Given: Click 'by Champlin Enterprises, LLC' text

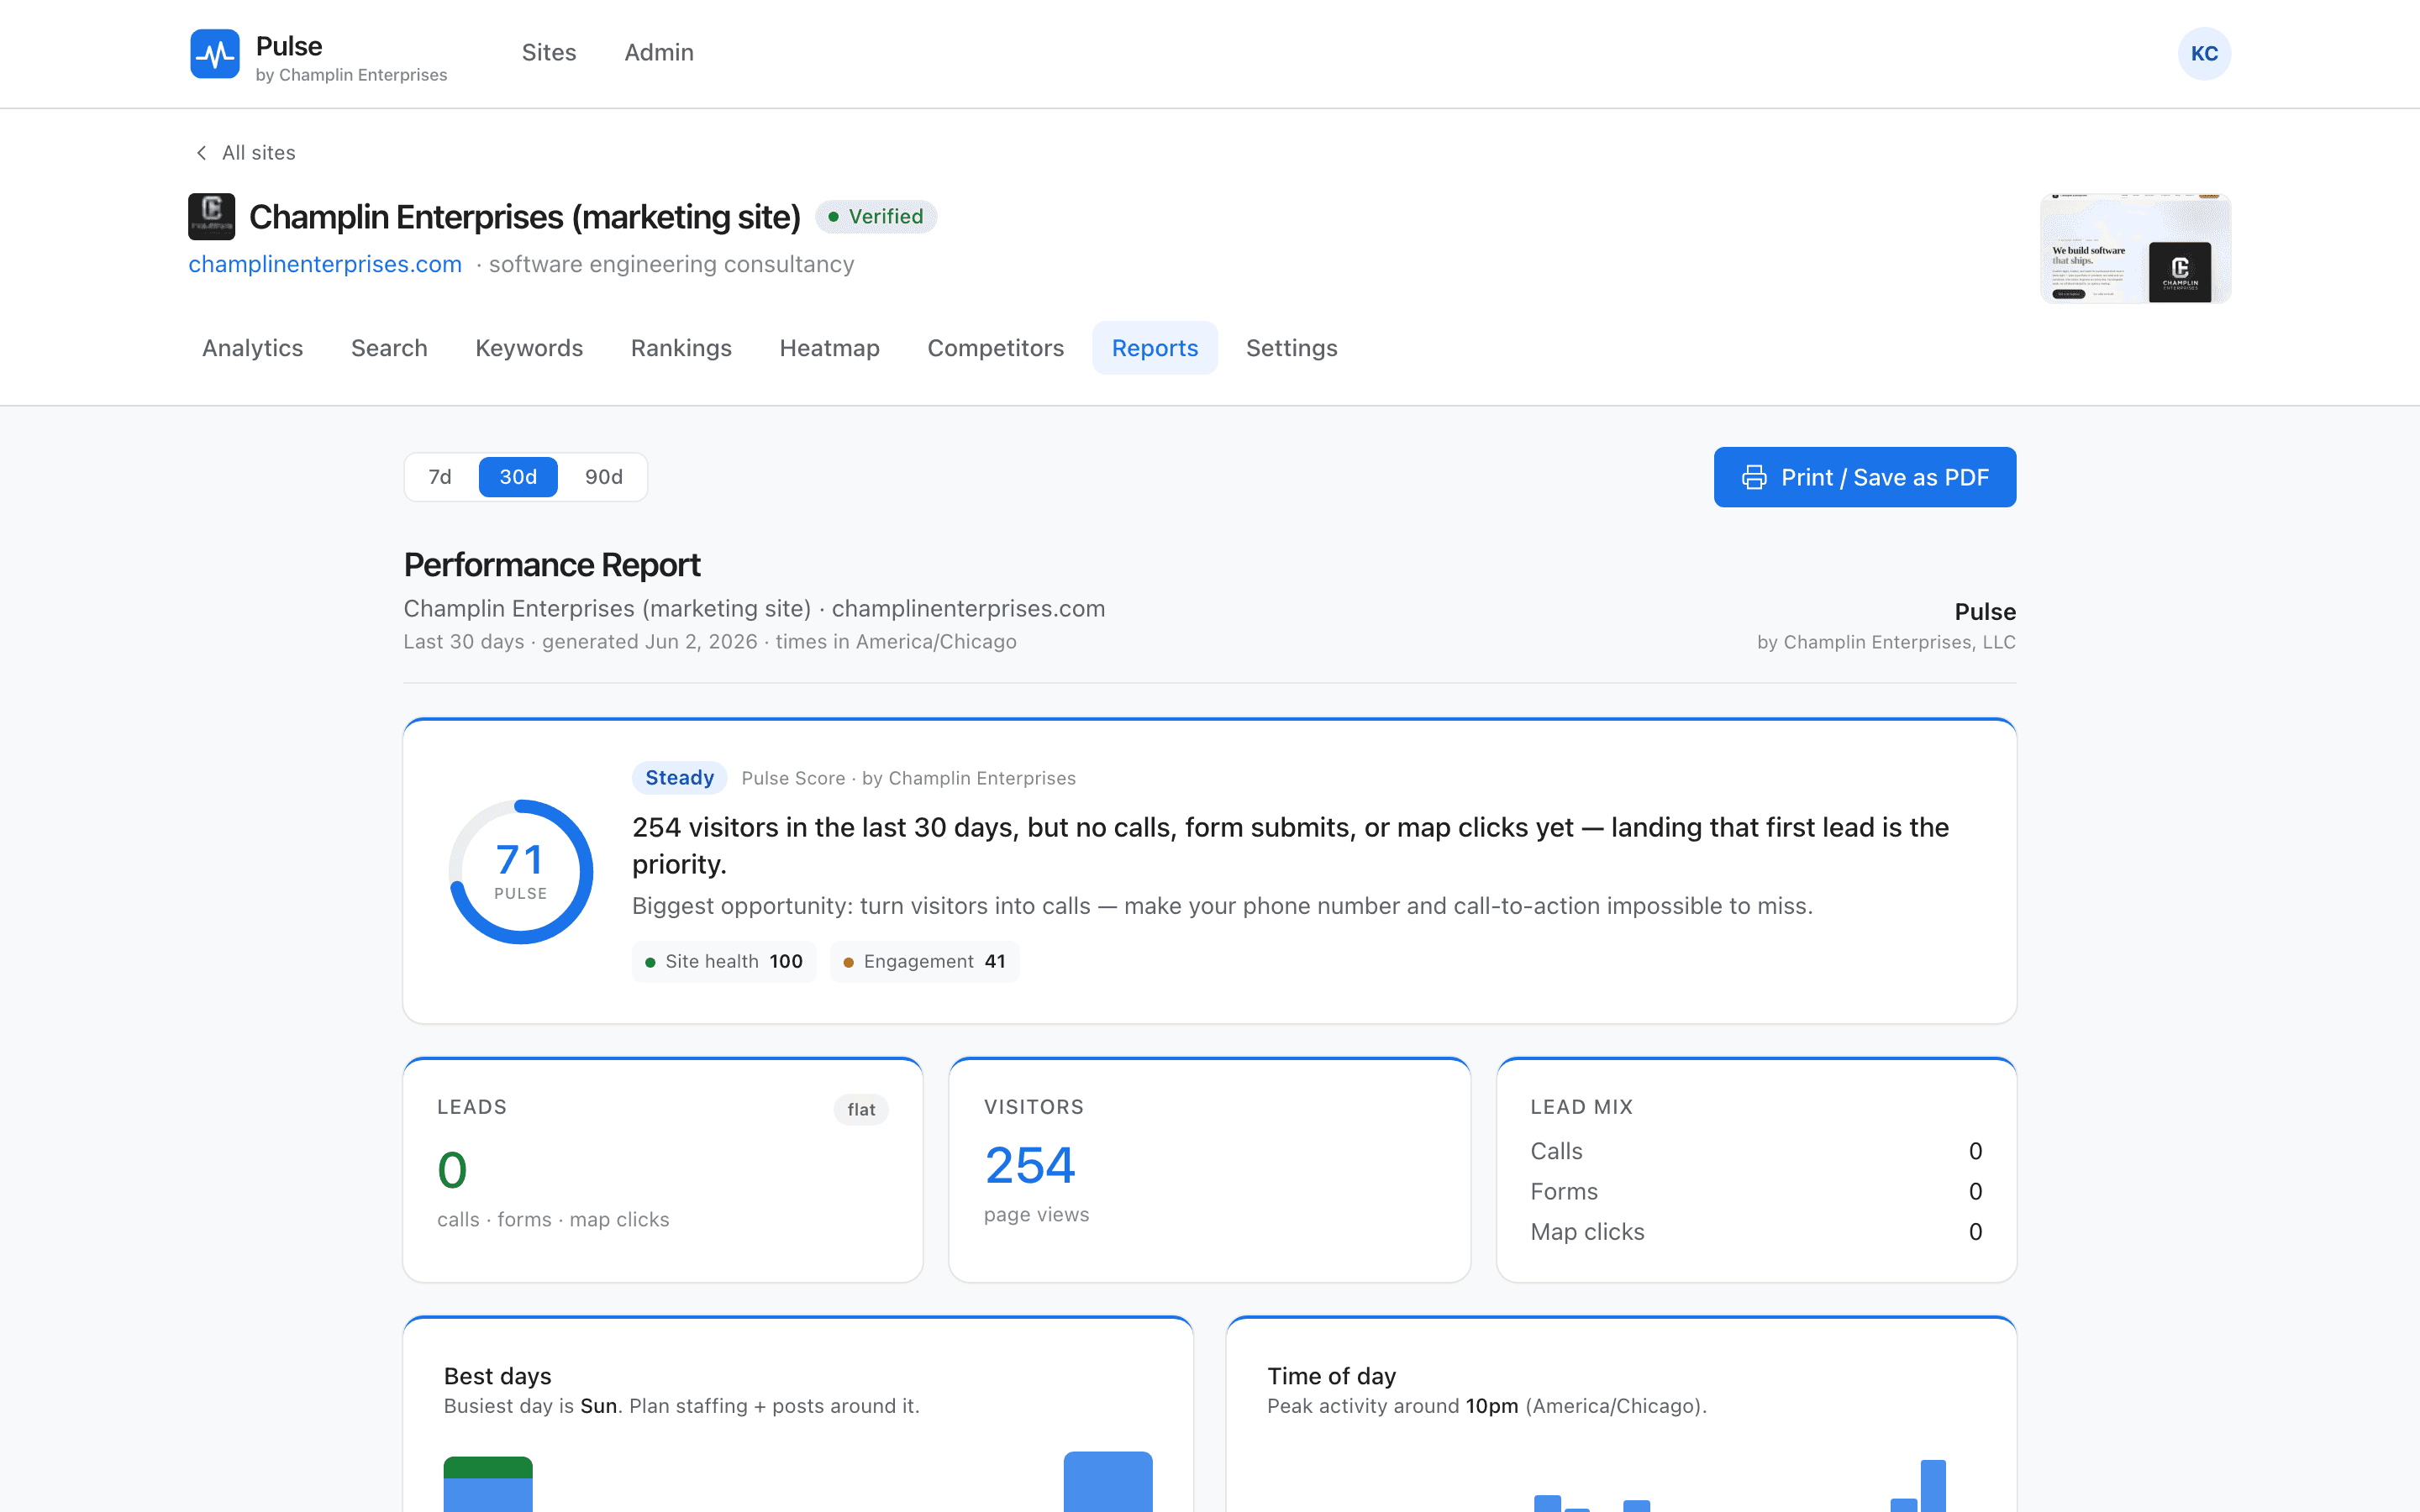Looking at the screenshot, I should coord(1886,642).
